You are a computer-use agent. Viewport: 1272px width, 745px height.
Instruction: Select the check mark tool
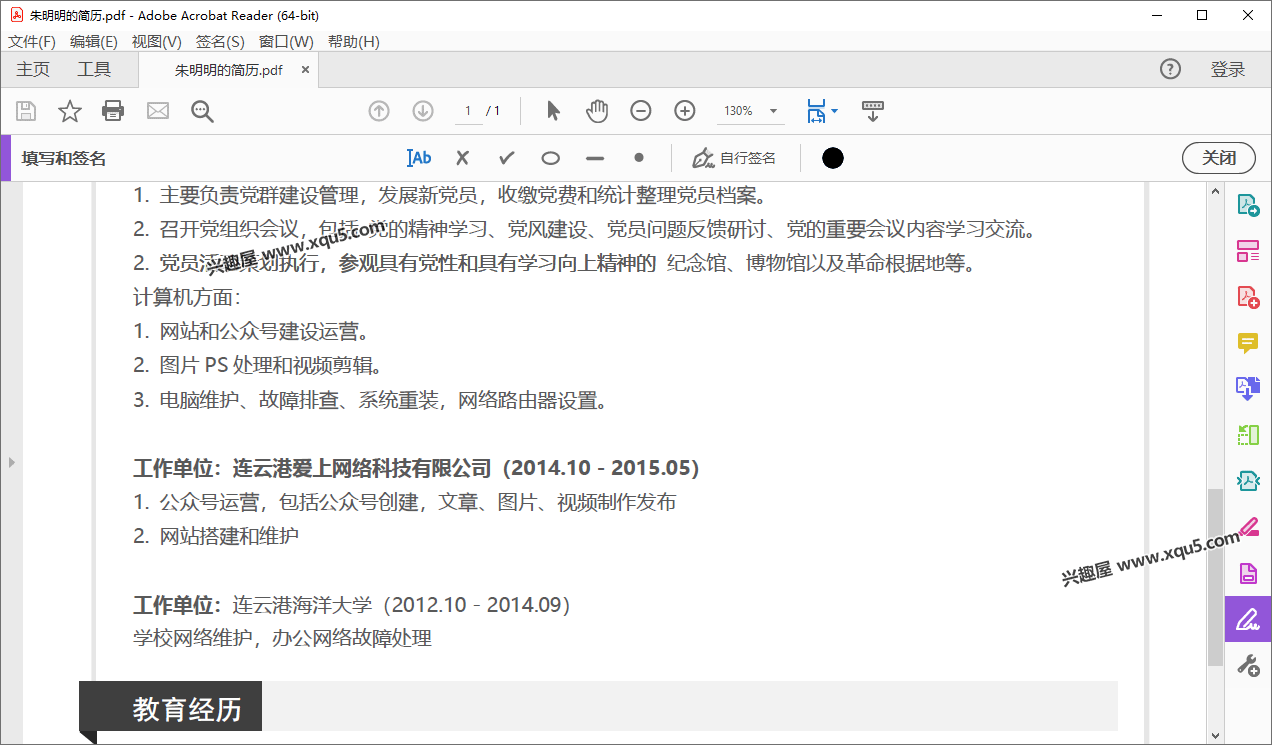pos(507,158)
